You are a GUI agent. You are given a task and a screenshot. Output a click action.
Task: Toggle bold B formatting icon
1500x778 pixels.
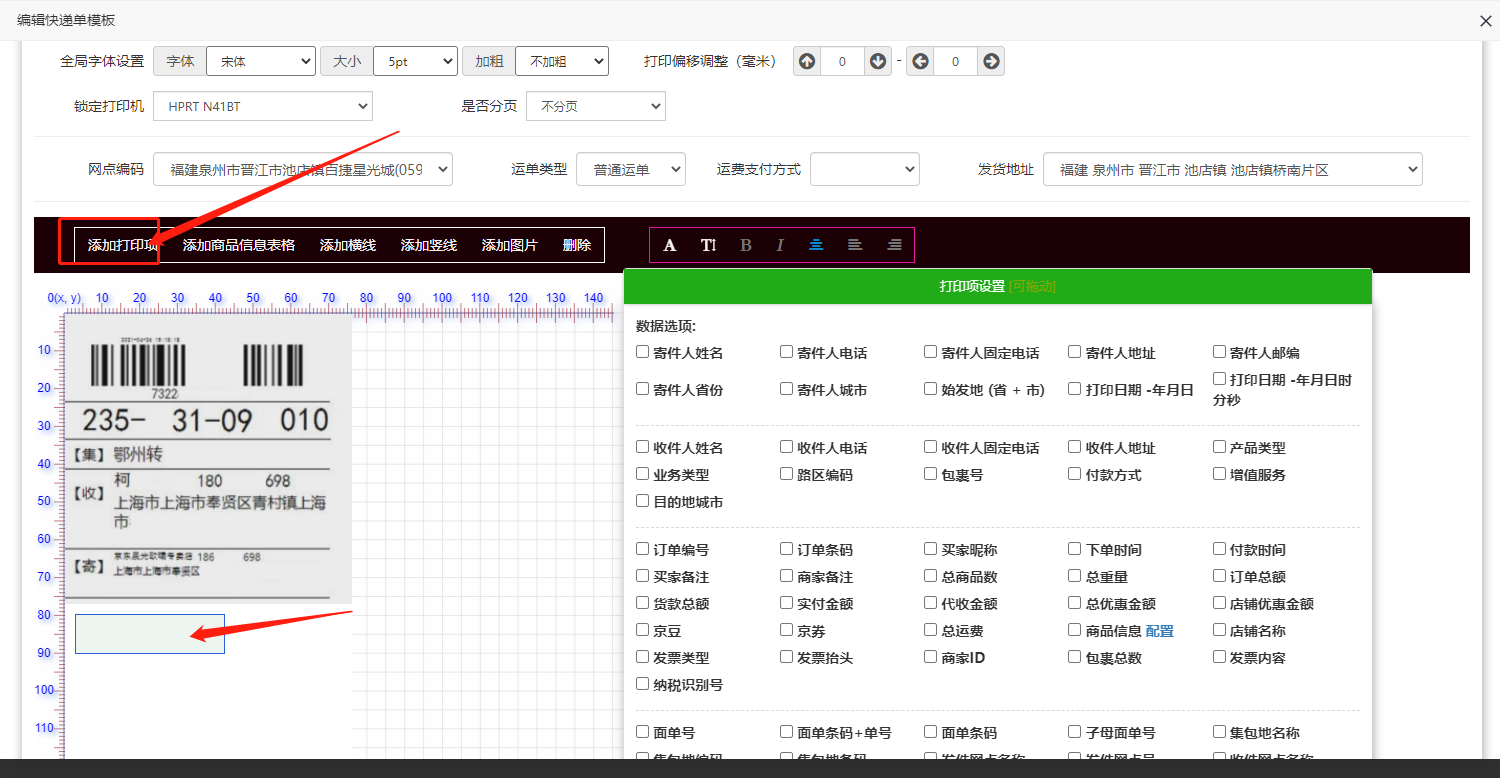[x=746, y=245]
